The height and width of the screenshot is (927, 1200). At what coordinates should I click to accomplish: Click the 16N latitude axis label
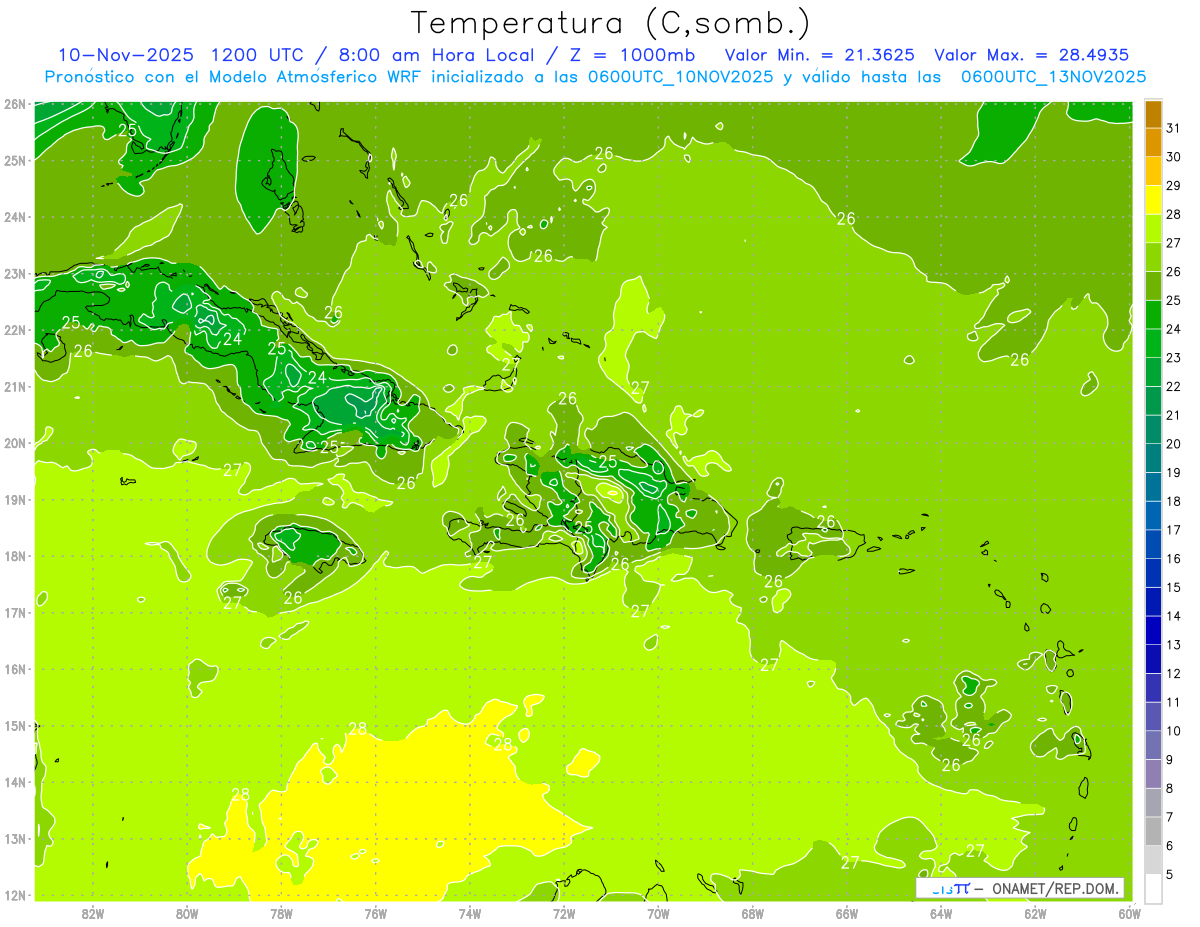point(14,669)
